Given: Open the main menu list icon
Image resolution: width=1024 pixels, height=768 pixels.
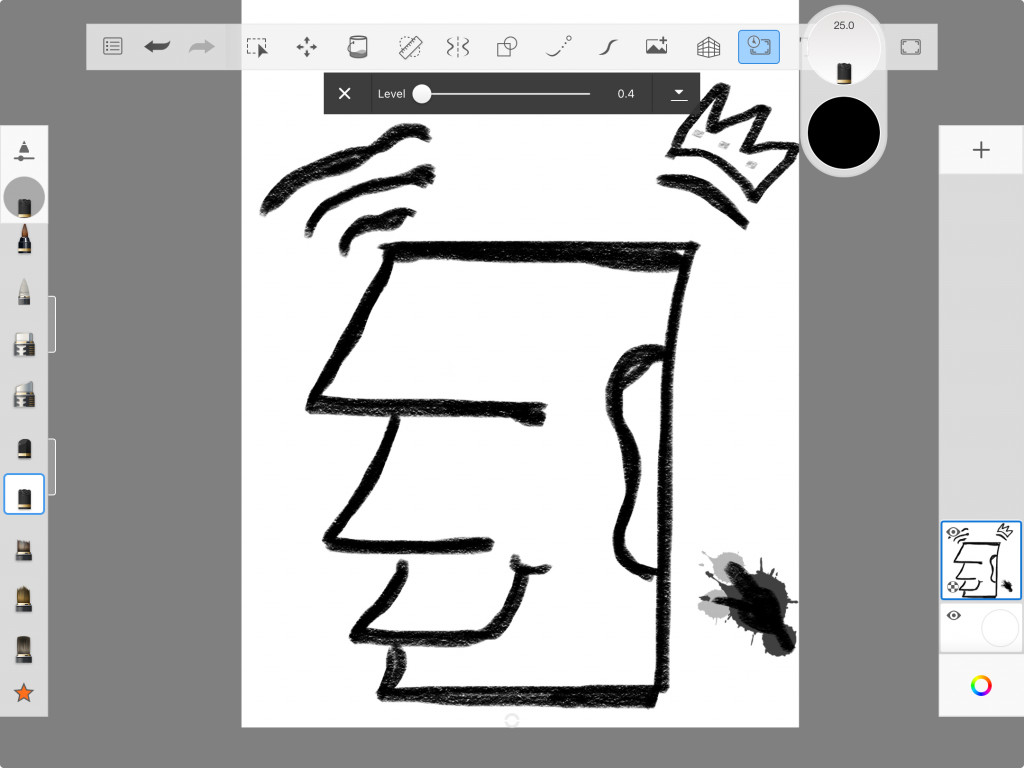Looking at the screenshot, I should [x=113, y=46].
